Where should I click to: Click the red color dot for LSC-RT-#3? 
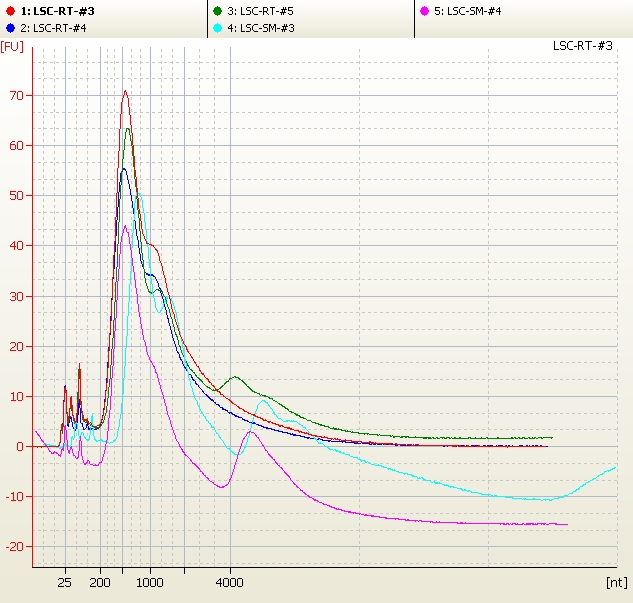pos(10,11)
